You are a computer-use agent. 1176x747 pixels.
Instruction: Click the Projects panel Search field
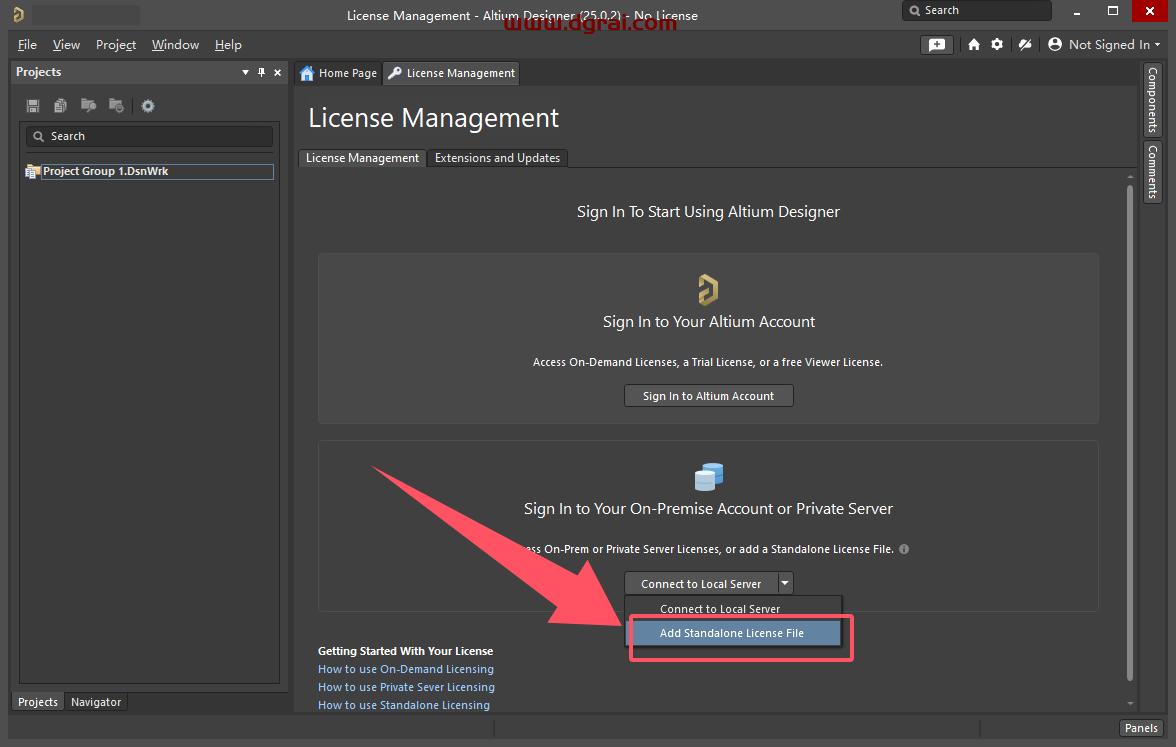coord(149,136)
